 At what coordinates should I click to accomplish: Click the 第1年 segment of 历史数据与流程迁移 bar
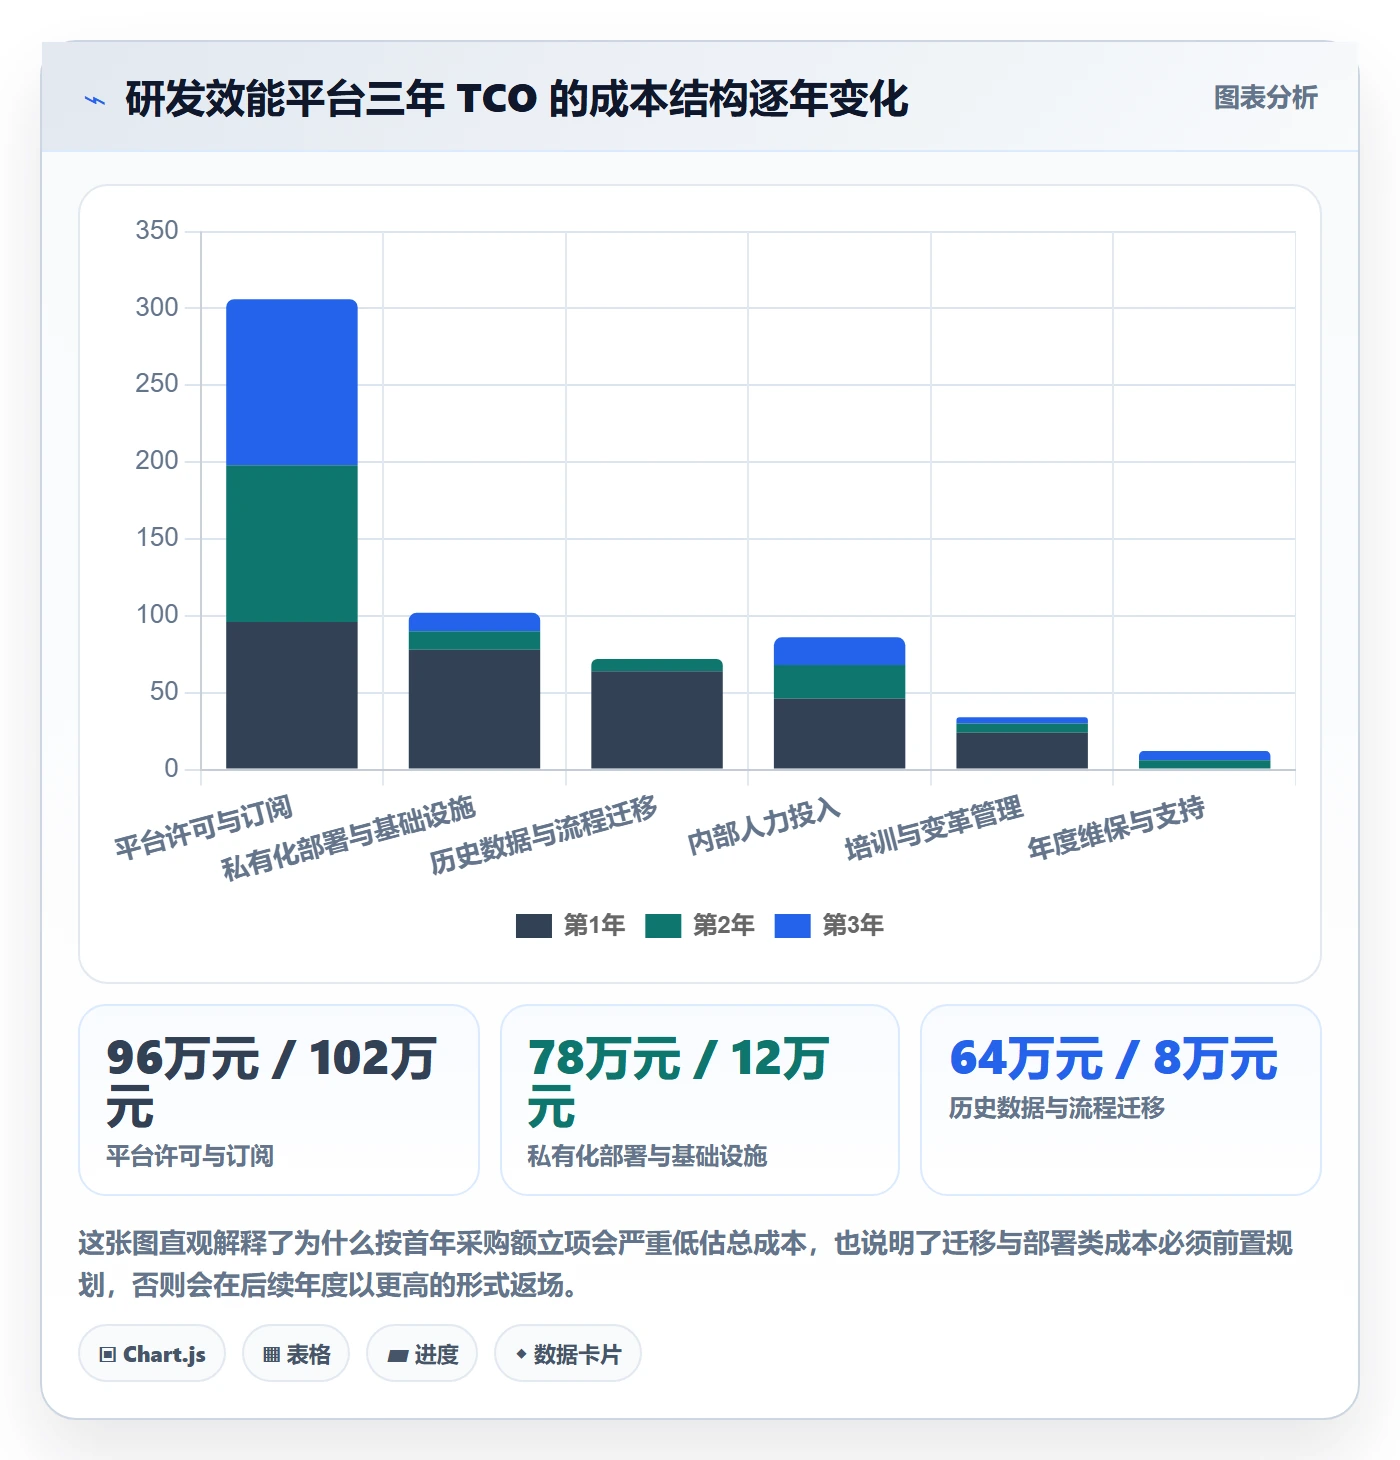click(x=657, y=720)
